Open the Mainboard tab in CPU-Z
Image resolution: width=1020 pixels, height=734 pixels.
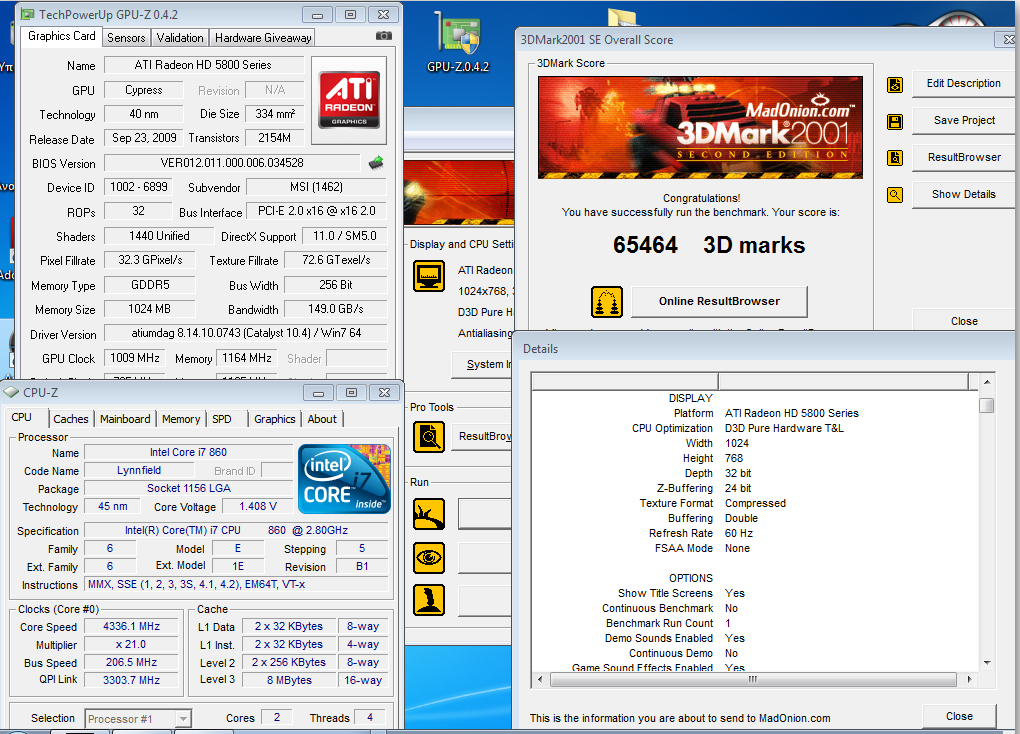(x=125, y=419)
